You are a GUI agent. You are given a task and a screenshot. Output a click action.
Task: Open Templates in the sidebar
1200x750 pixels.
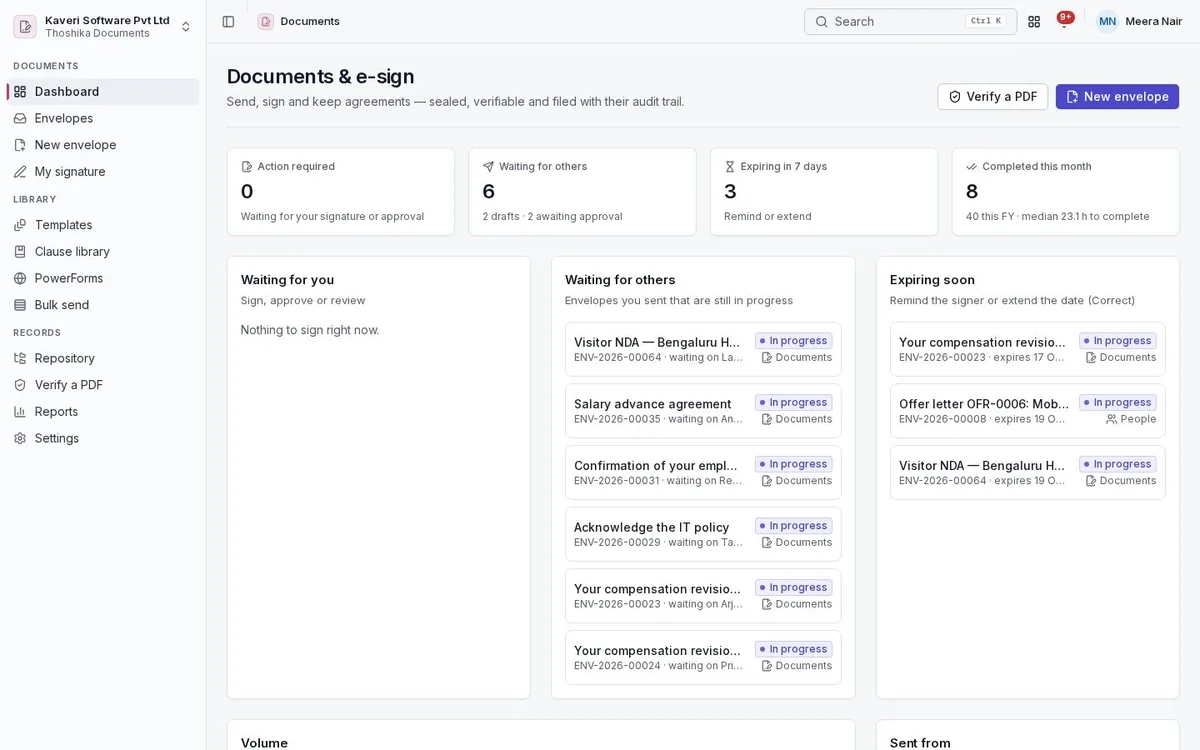point(103,225)
